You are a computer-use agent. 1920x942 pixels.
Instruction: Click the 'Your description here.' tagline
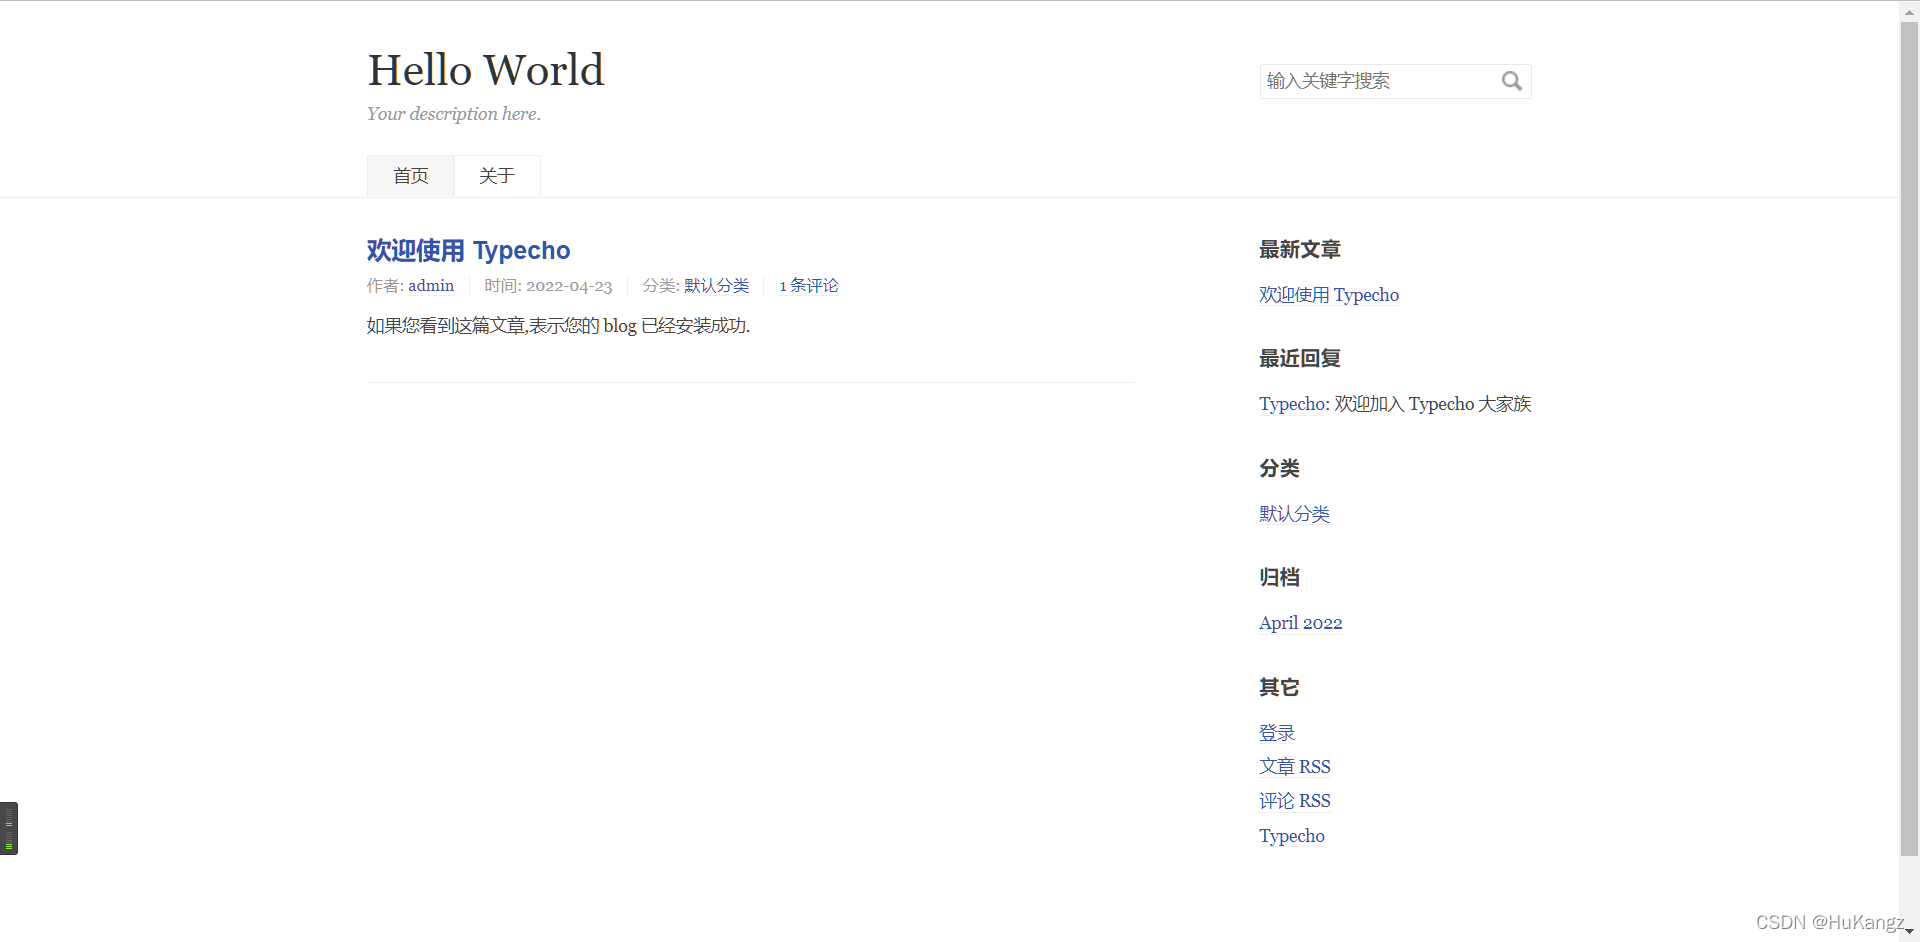[454, 114]
